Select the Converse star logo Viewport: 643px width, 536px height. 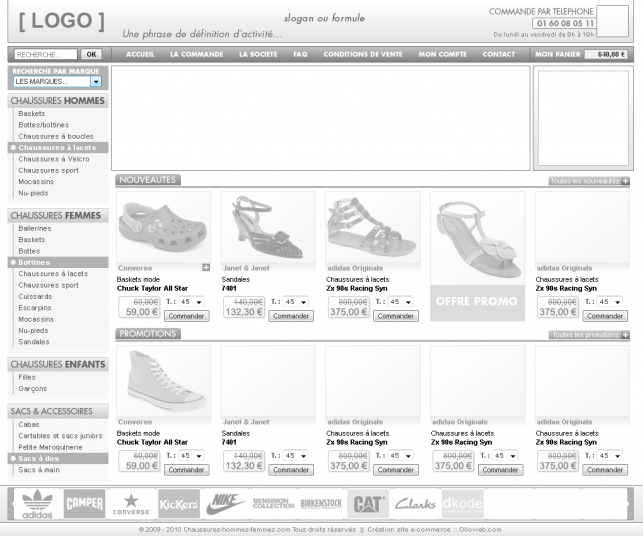[131, 503]
